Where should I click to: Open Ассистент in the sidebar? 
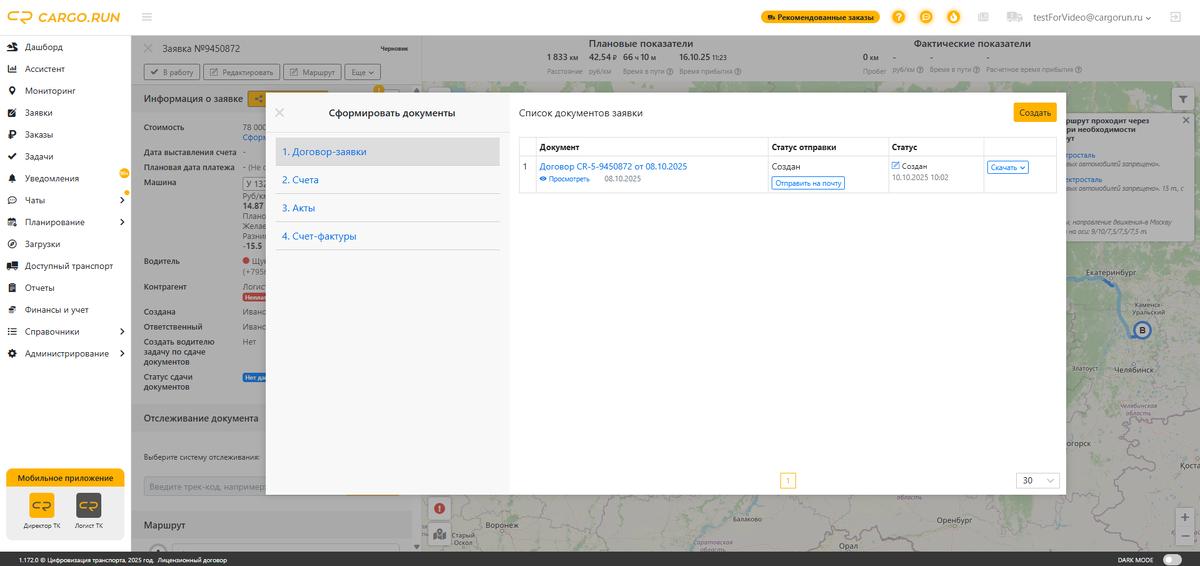pyautogui.click(x=65, y=69)
